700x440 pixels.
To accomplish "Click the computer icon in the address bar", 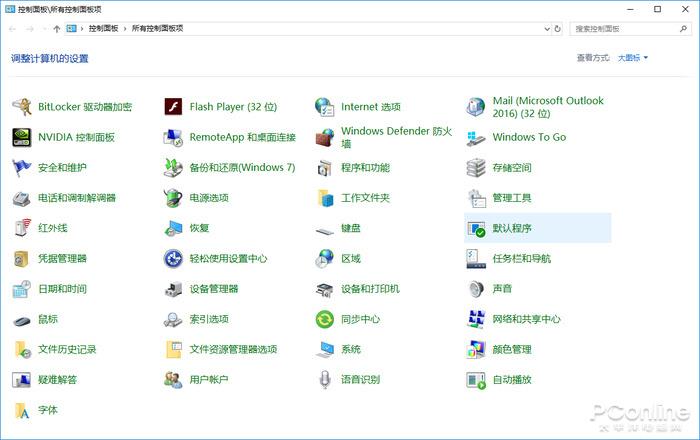I will [71, 29].
